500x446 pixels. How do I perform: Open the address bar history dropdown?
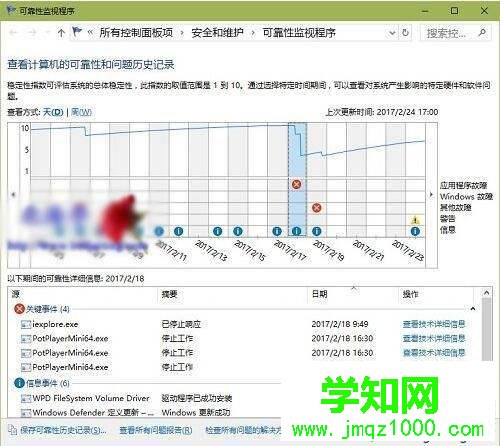click(392, 33)
